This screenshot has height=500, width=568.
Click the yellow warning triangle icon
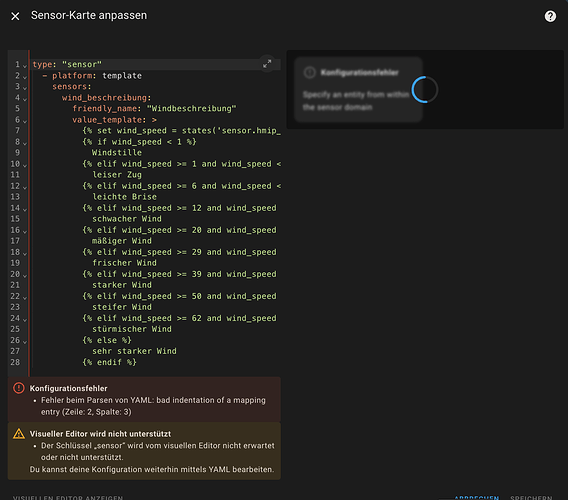coord(19,434)
